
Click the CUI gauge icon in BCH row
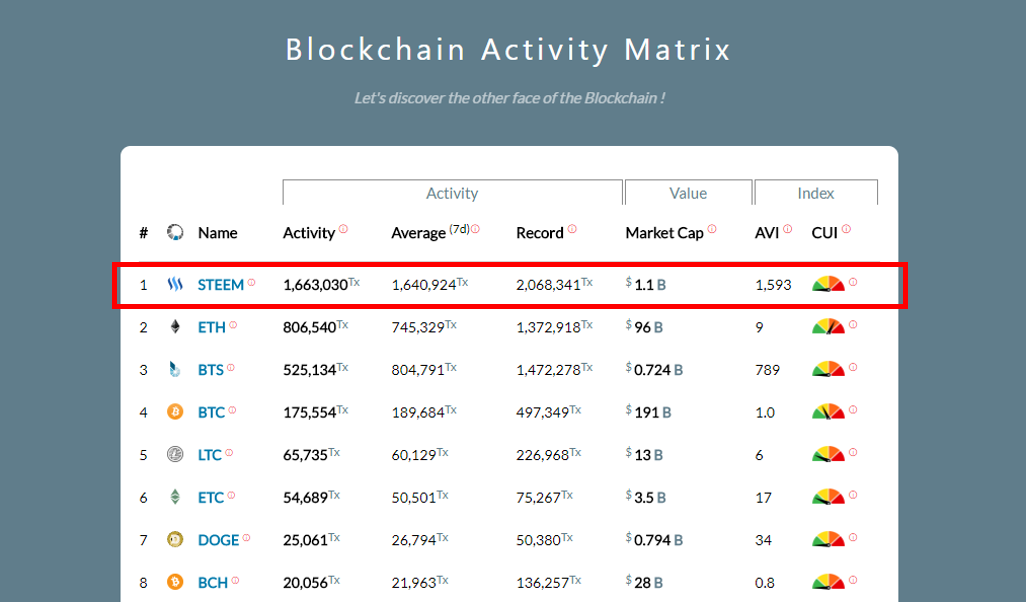pos(828,582)
